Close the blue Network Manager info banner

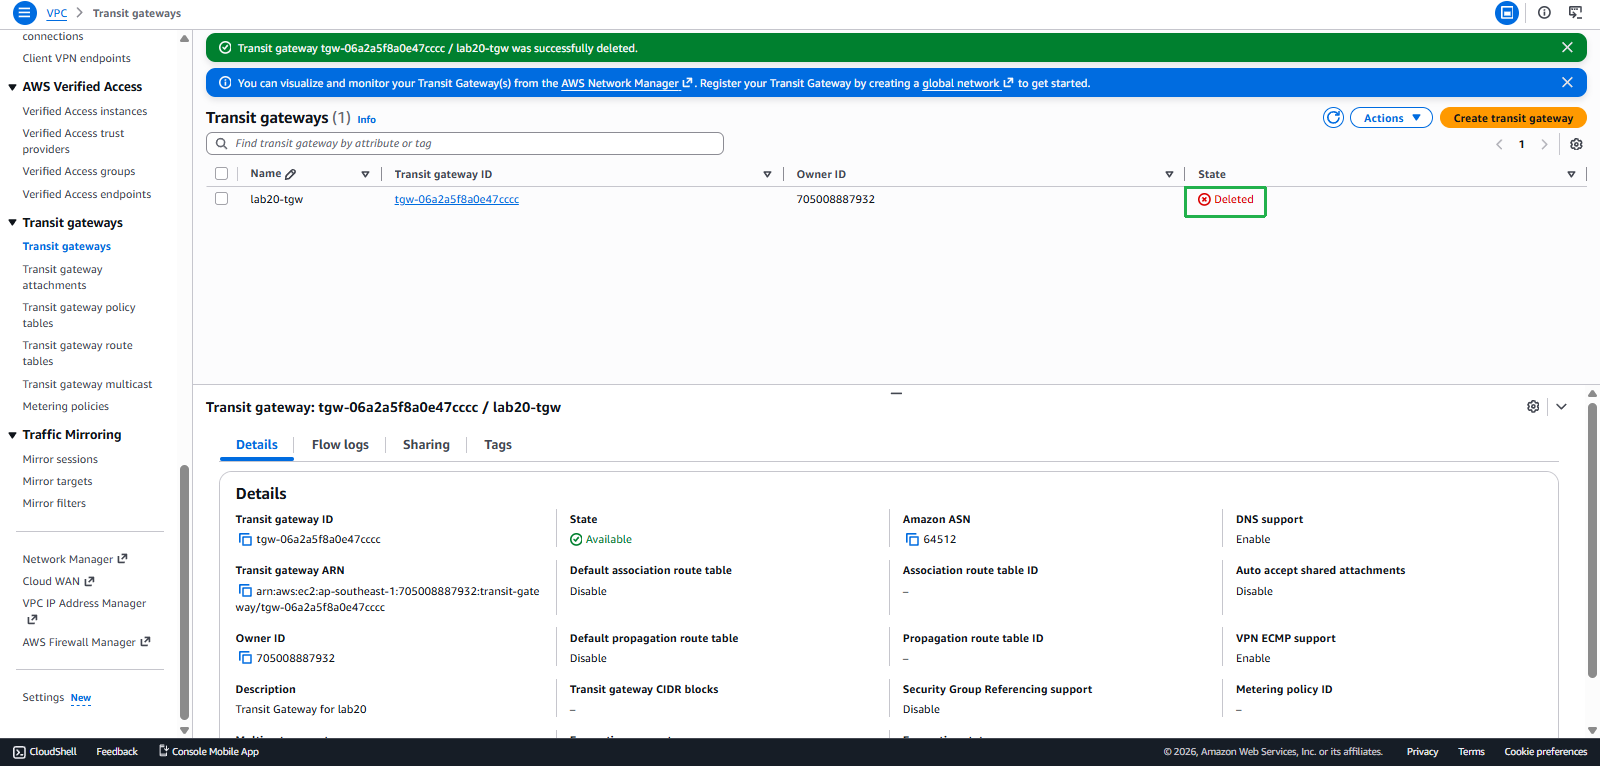(1567, 83)
